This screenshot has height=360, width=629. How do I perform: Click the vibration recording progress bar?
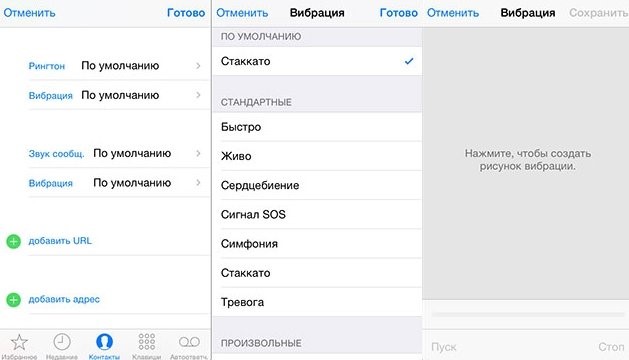click(x=528, y=315)
